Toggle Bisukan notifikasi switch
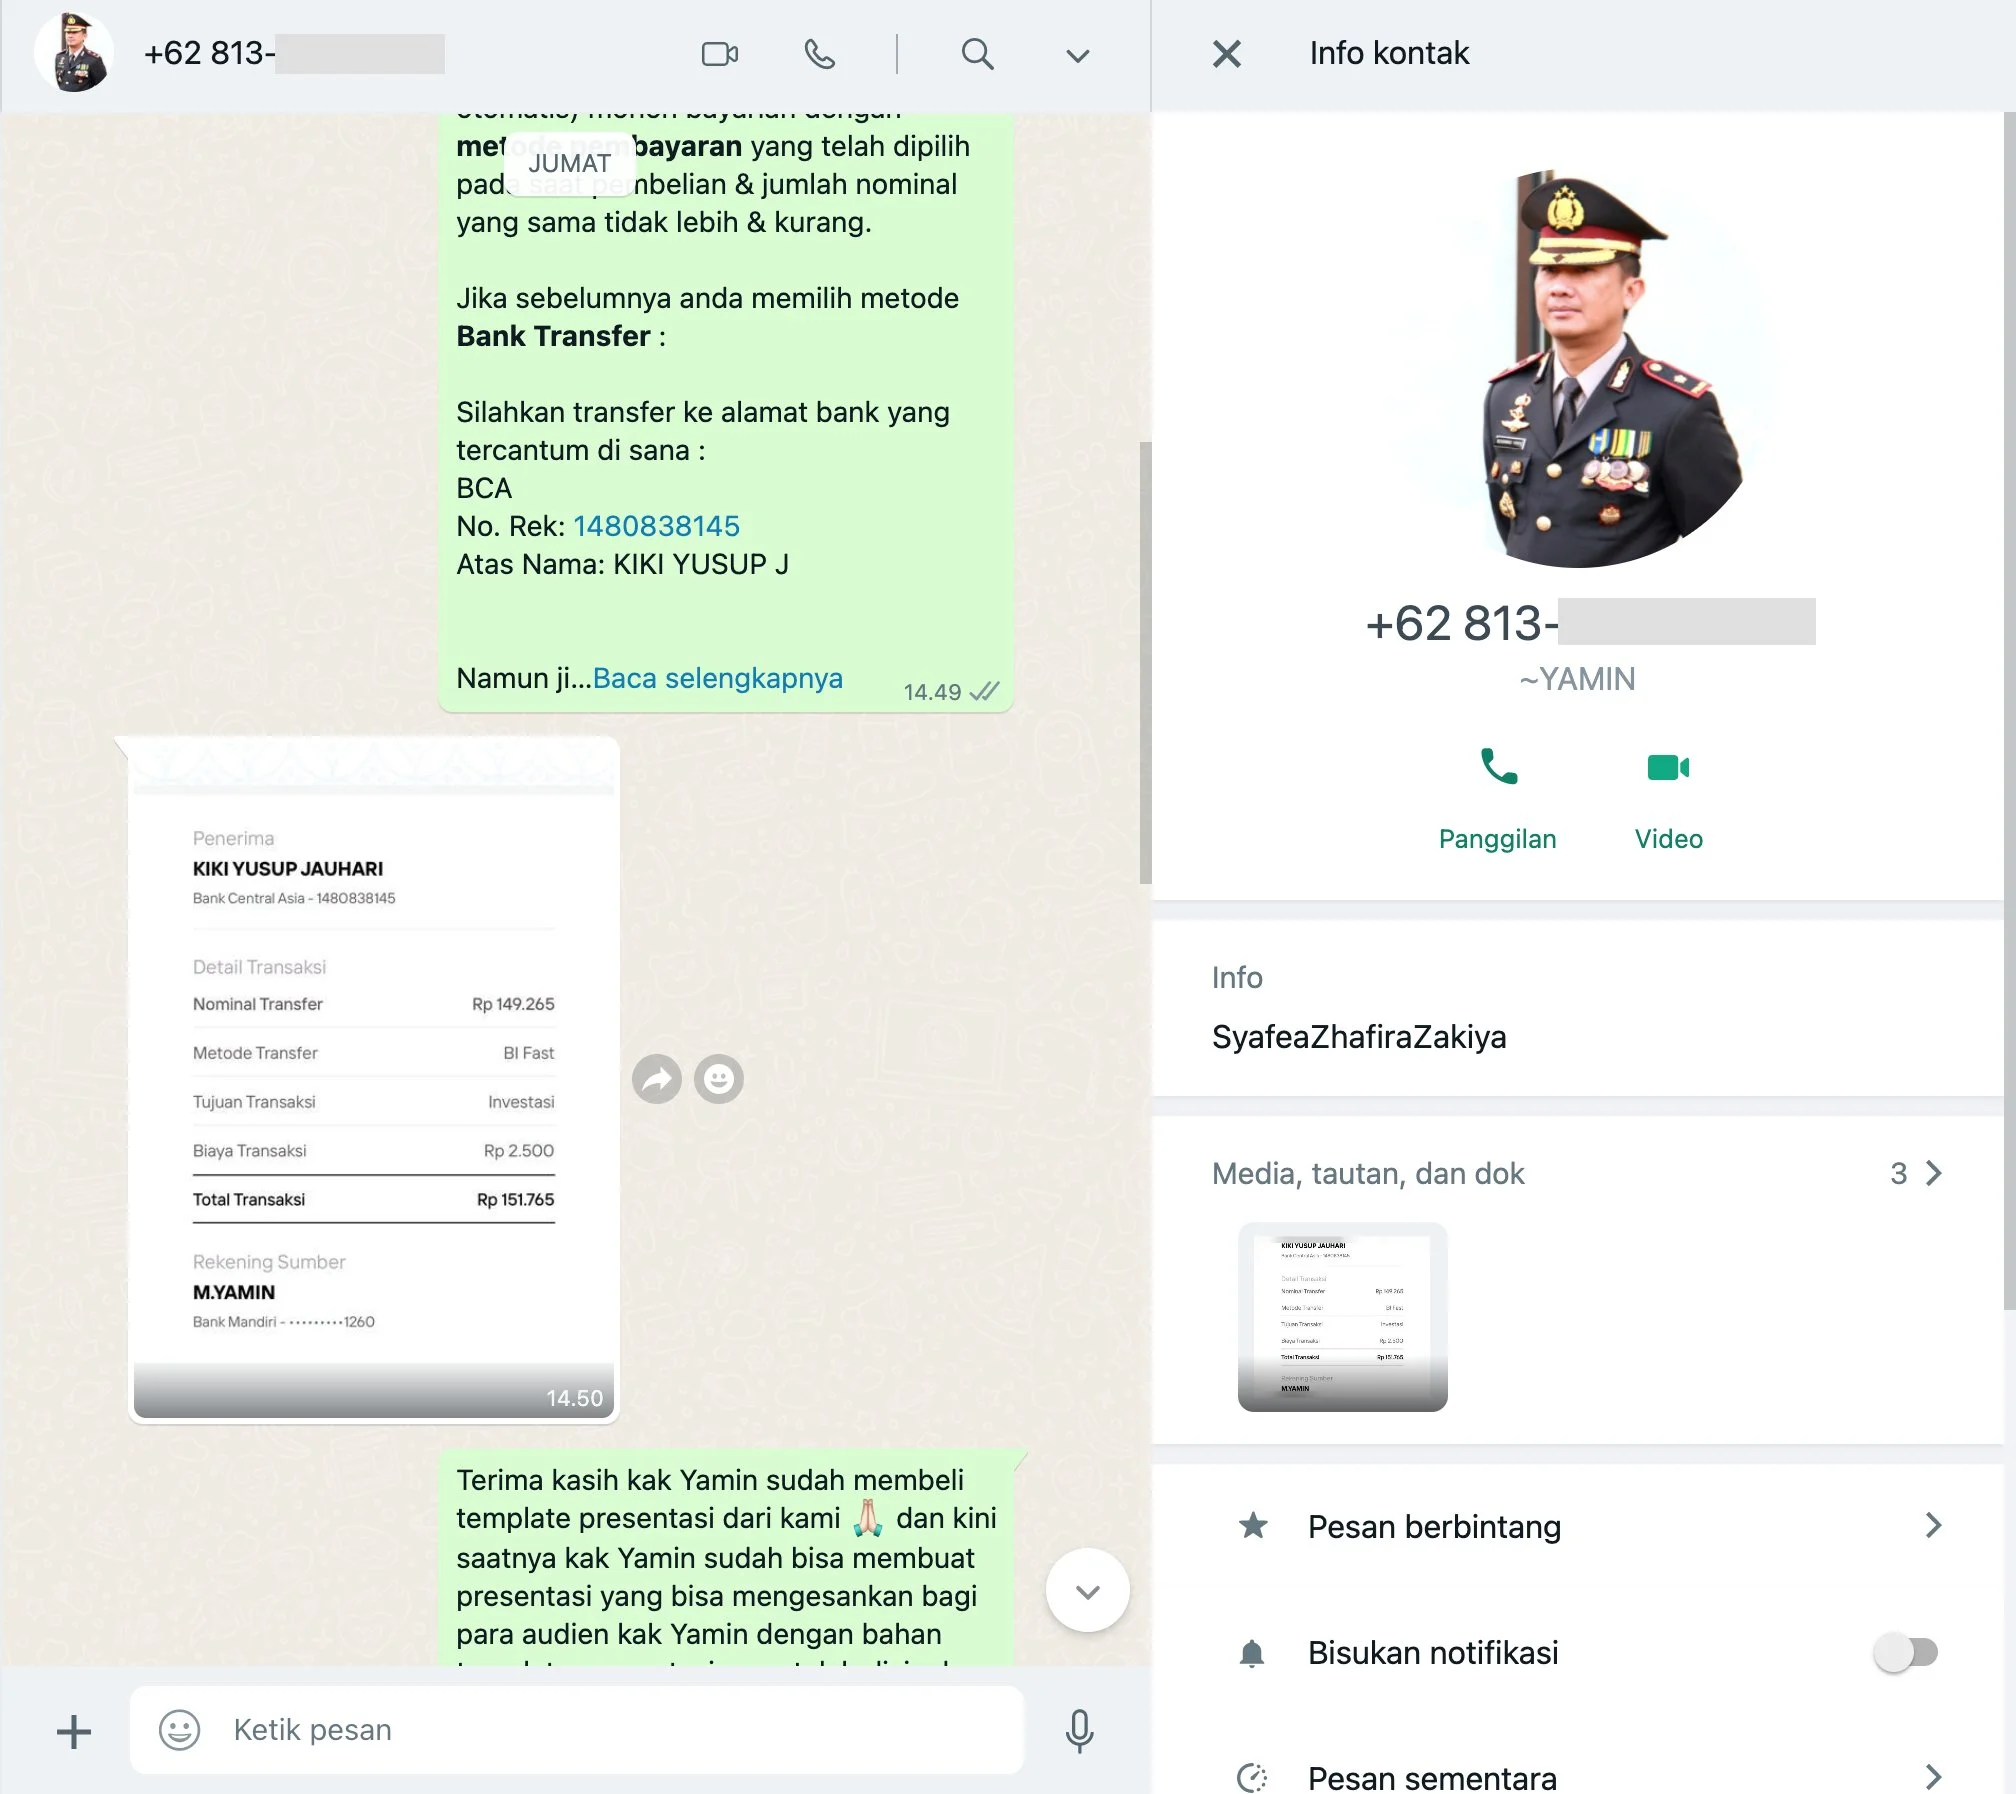 coord(1905,1652)
